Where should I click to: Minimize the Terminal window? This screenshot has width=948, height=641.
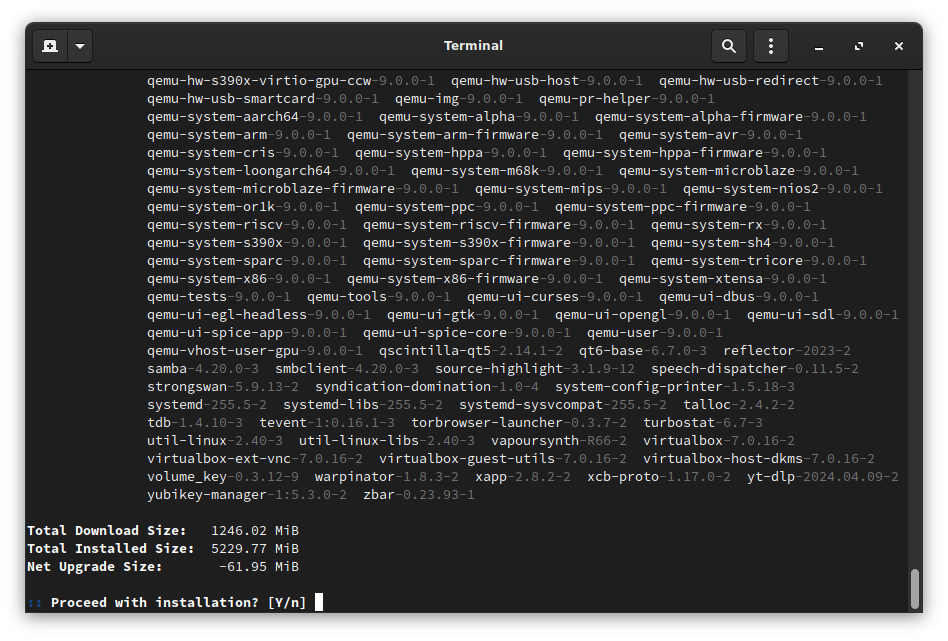(x=819, y=46)
